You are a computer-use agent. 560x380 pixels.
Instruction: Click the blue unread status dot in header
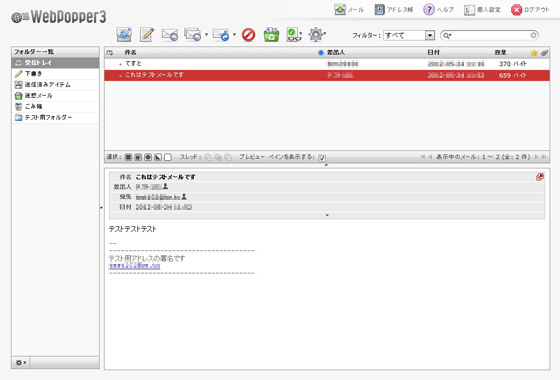[x=321, y=53]
